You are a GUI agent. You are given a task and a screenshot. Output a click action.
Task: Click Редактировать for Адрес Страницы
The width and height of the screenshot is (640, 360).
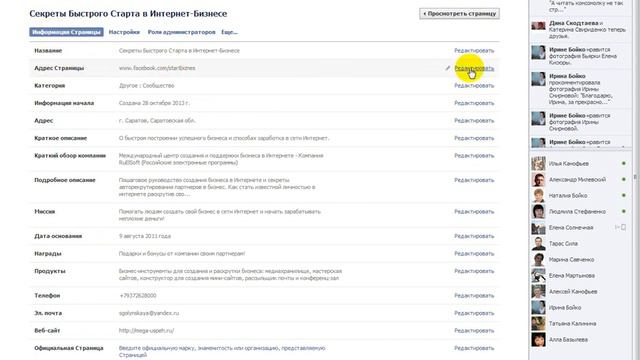[x=474, y=68]
